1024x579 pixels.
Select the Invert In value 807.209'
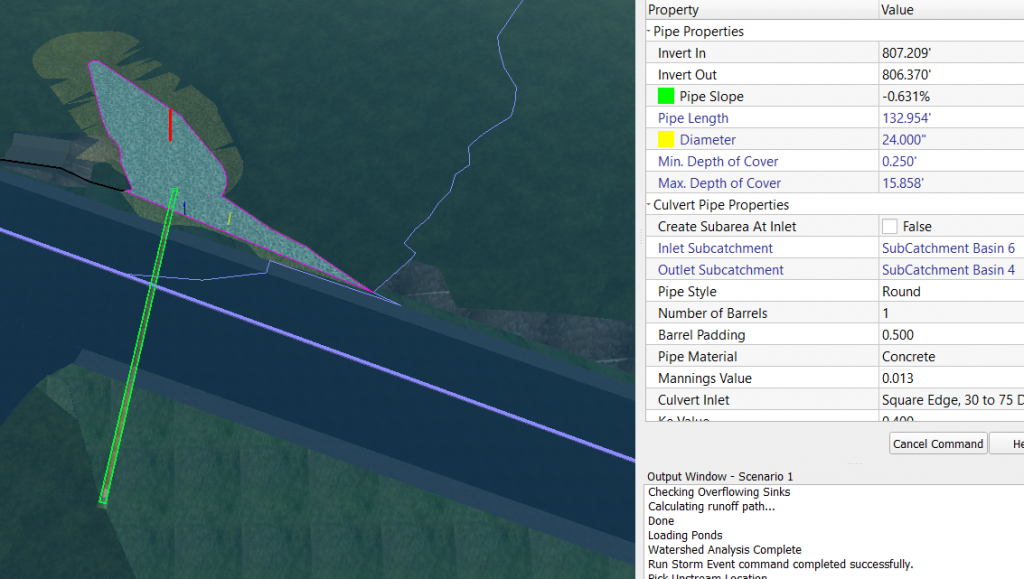click(906, 53)
